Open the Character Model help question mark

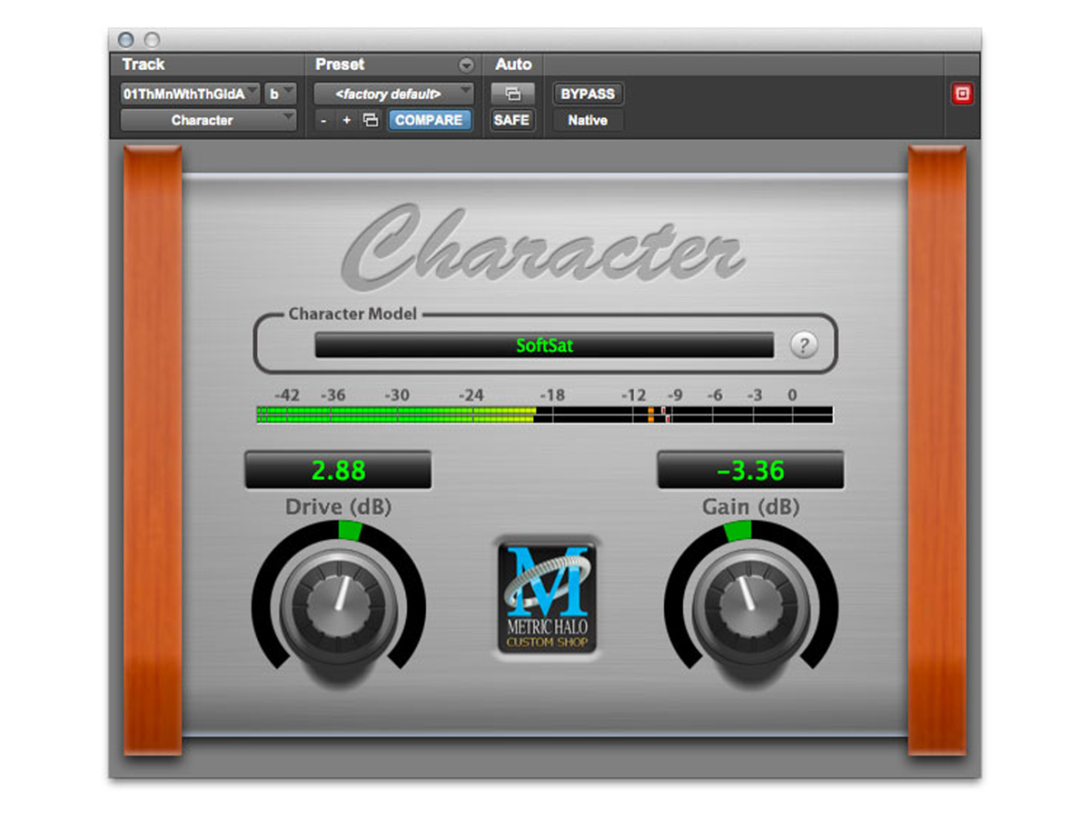804,345
